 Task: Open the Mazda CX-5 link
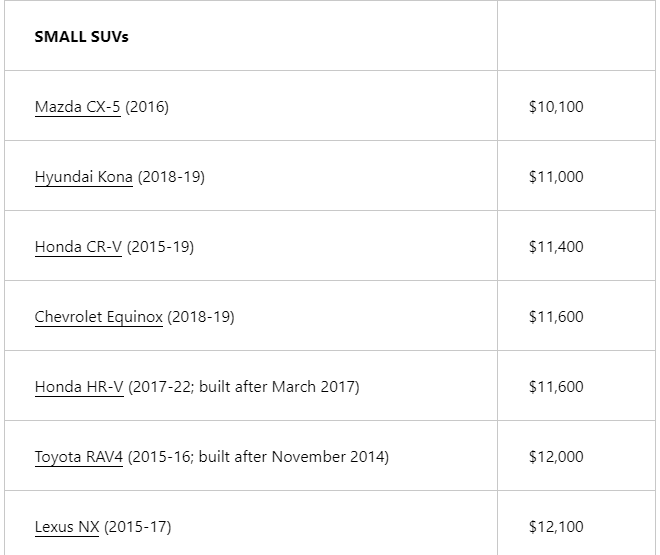(77, 107)
